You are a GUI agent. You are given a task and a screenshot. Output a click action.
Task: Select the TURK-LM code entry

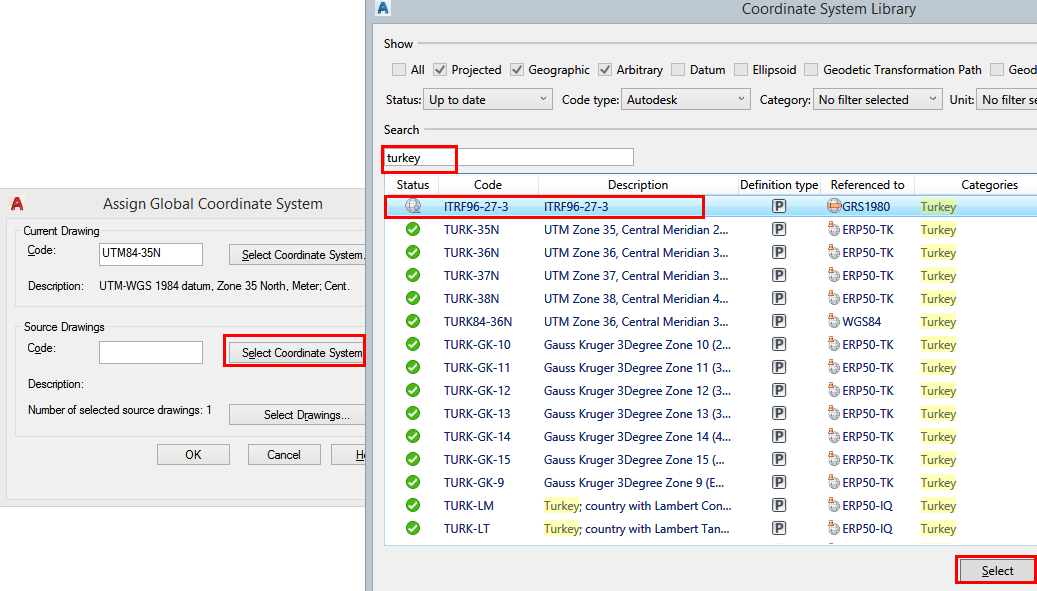469,506
